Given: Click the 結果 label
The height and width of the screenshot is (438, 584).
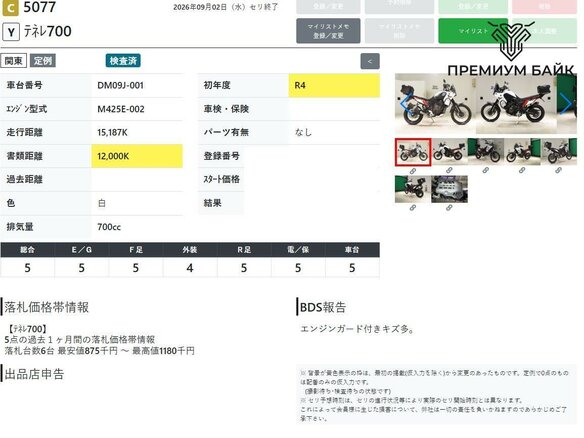Looking at the screenshot, I should pos(213,203).
